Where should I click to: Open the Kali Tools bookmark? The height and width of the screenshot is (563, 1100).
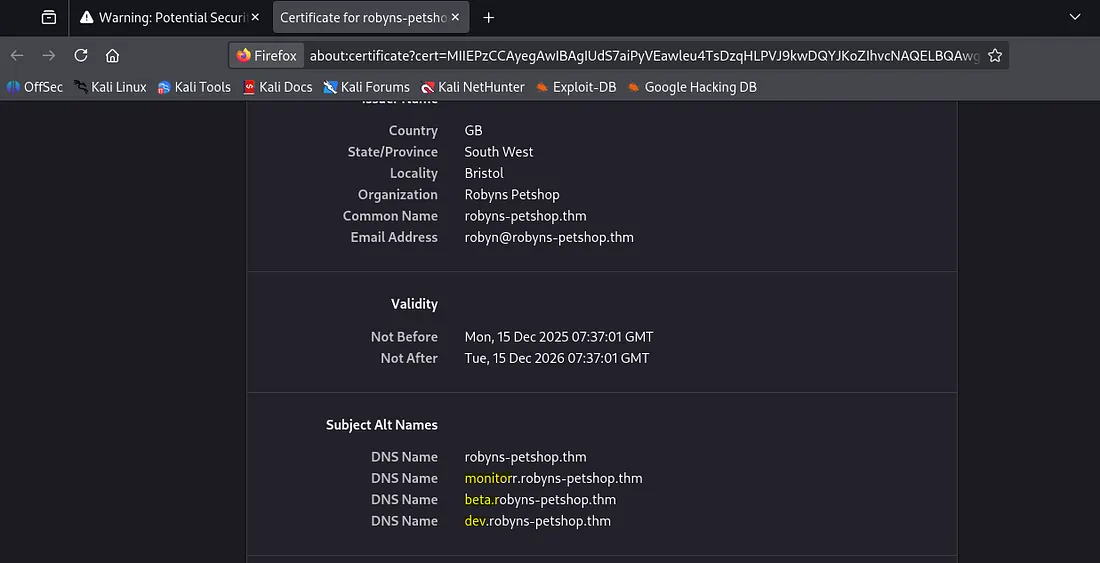pos(194,87)
